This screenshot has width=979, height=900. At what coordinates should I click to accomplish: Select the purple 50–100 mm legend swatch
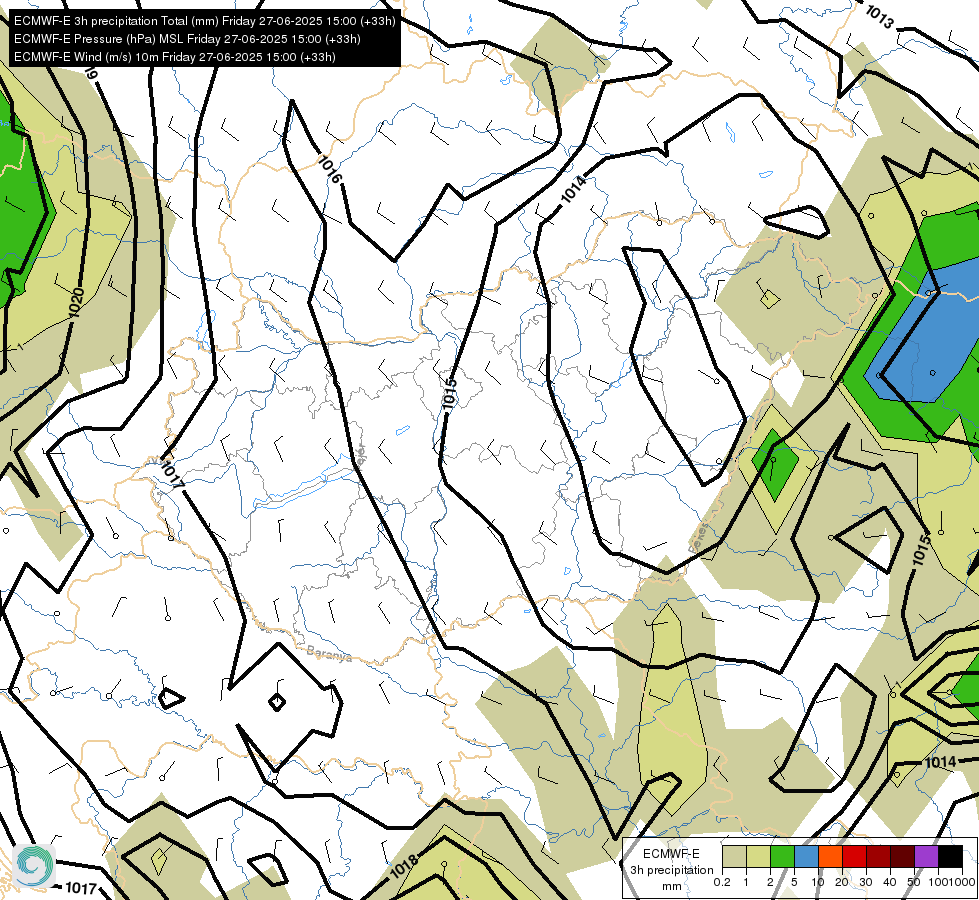click(x=926, y=856)
